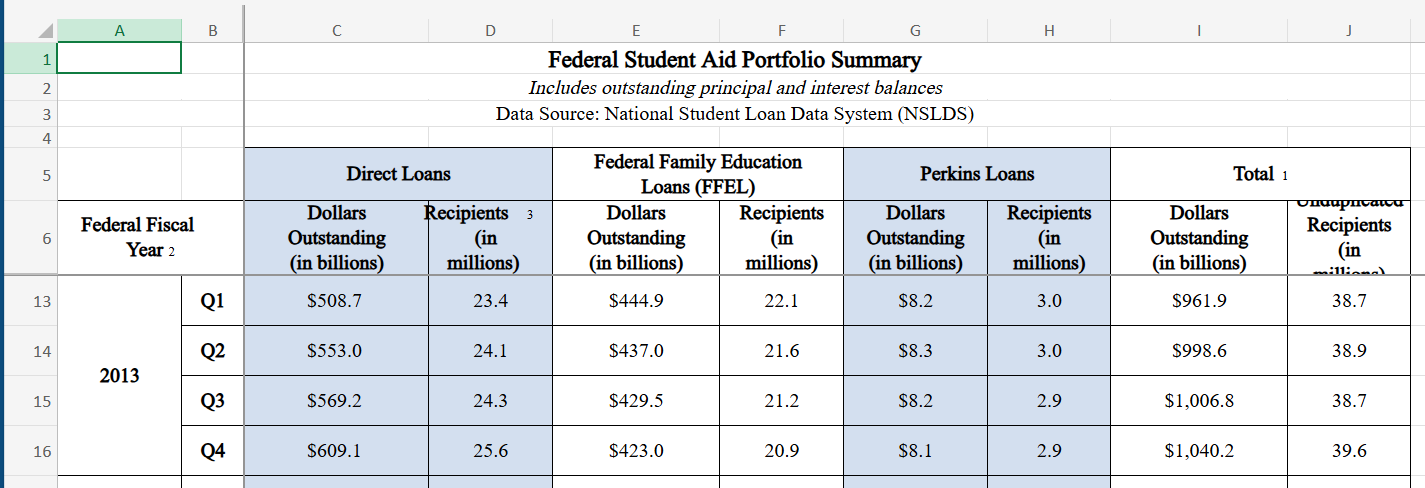Click the 39.6 recipients cell in Q4
The image size is (1425, 488).
click(1349, 451)
